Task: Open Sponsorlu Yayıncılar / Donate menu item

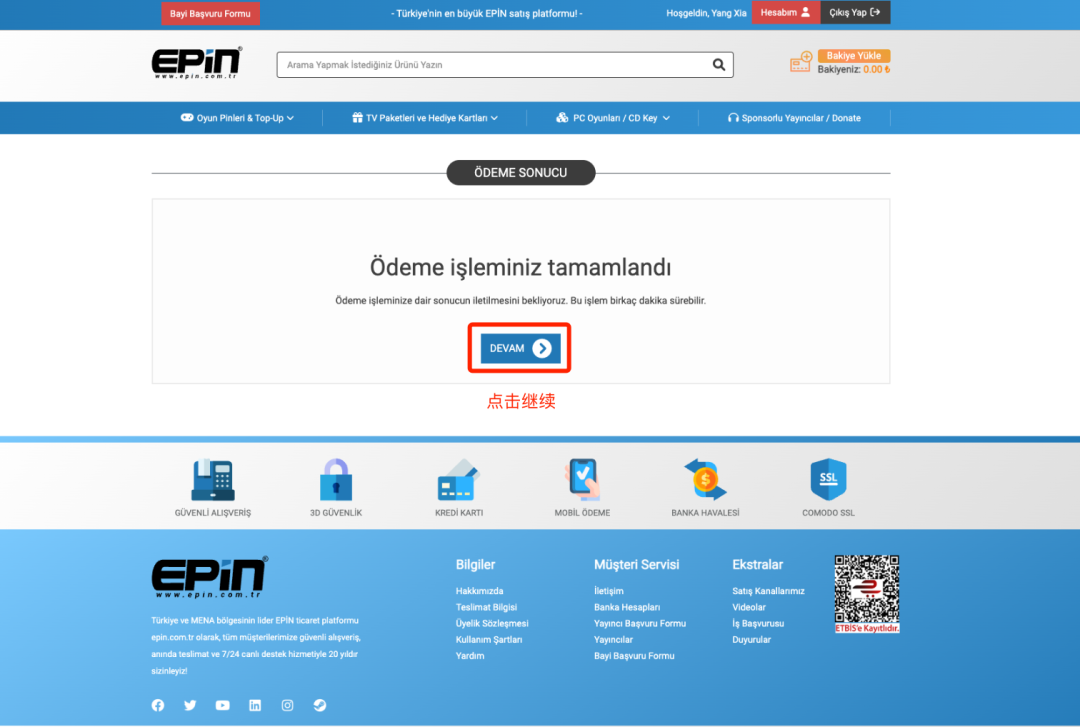Action: tap(794, 118)
